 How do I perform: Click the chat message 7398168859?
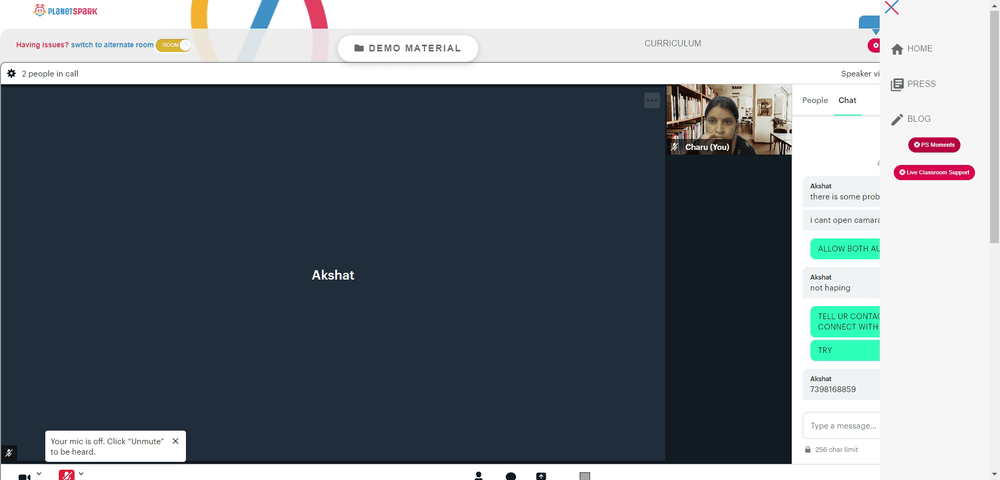tap(833, 389)
